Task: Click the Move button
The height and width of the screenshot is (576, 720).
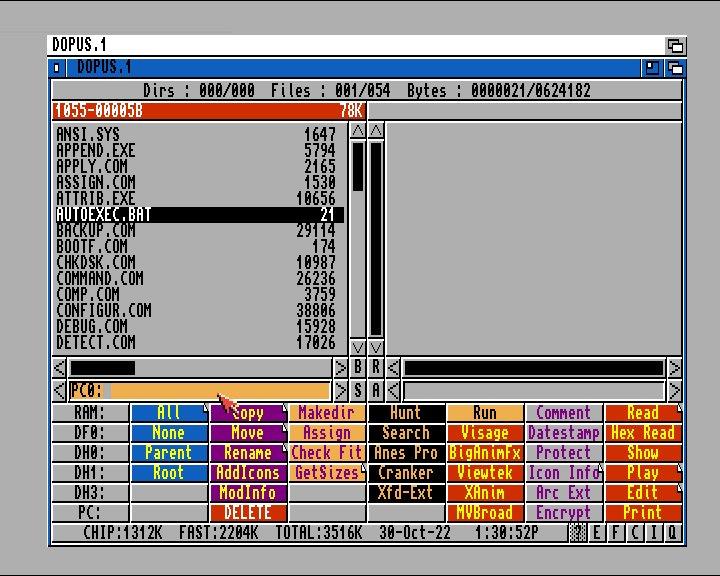Action: point(248,433)
